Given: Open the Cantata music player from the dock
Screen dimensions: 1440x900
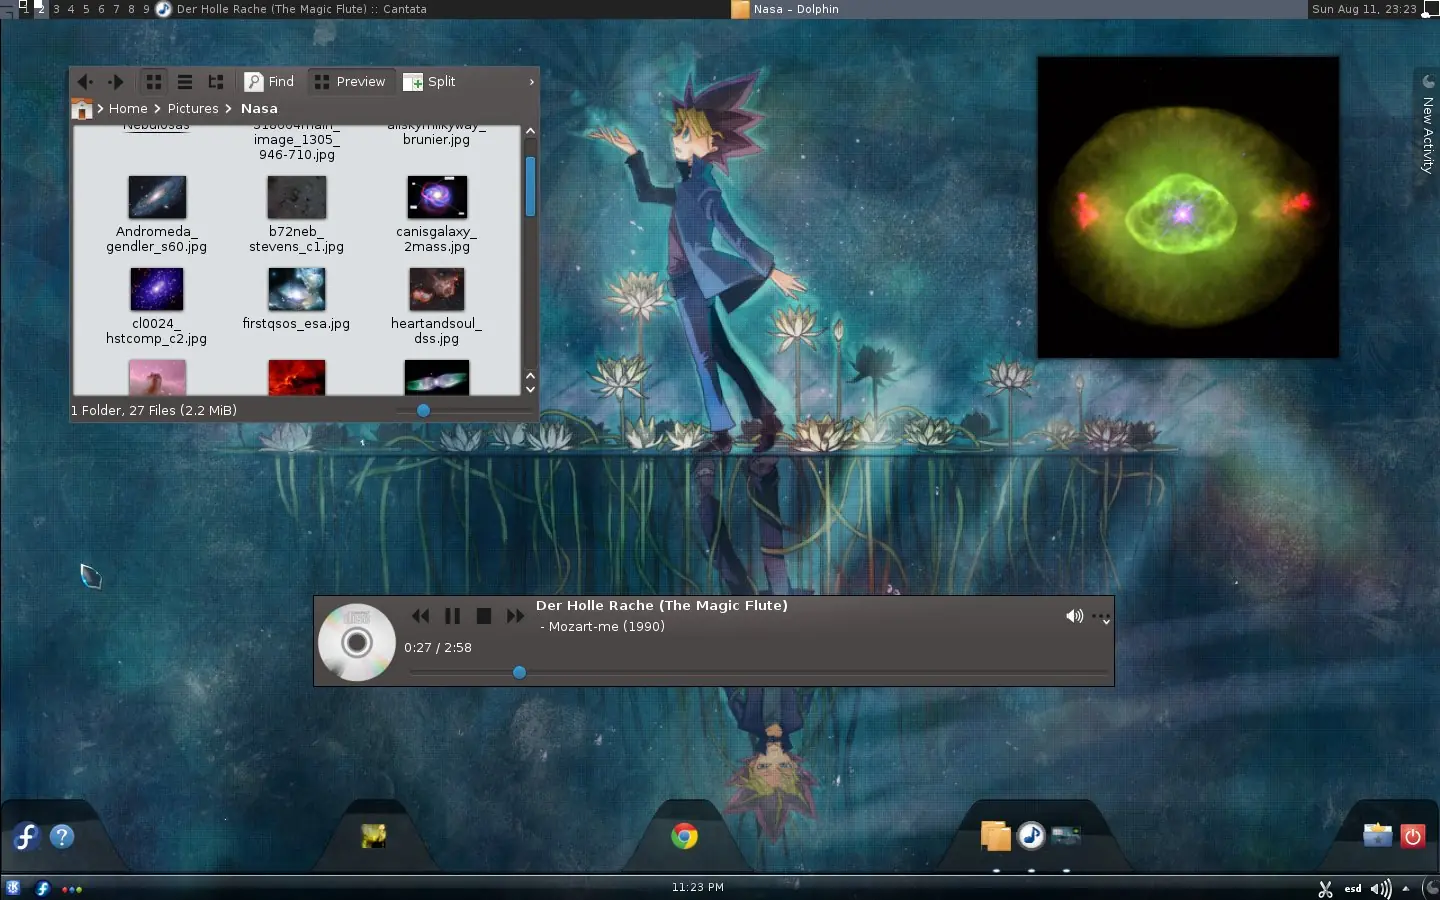Looking at the screenshot, I should pyautogui.click(x=1031, y=836).
